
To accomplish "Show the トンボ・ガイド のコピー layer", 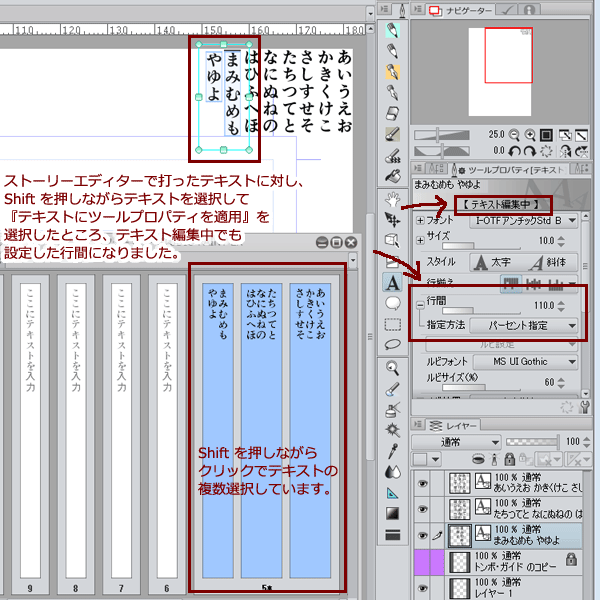I will 422,562.
